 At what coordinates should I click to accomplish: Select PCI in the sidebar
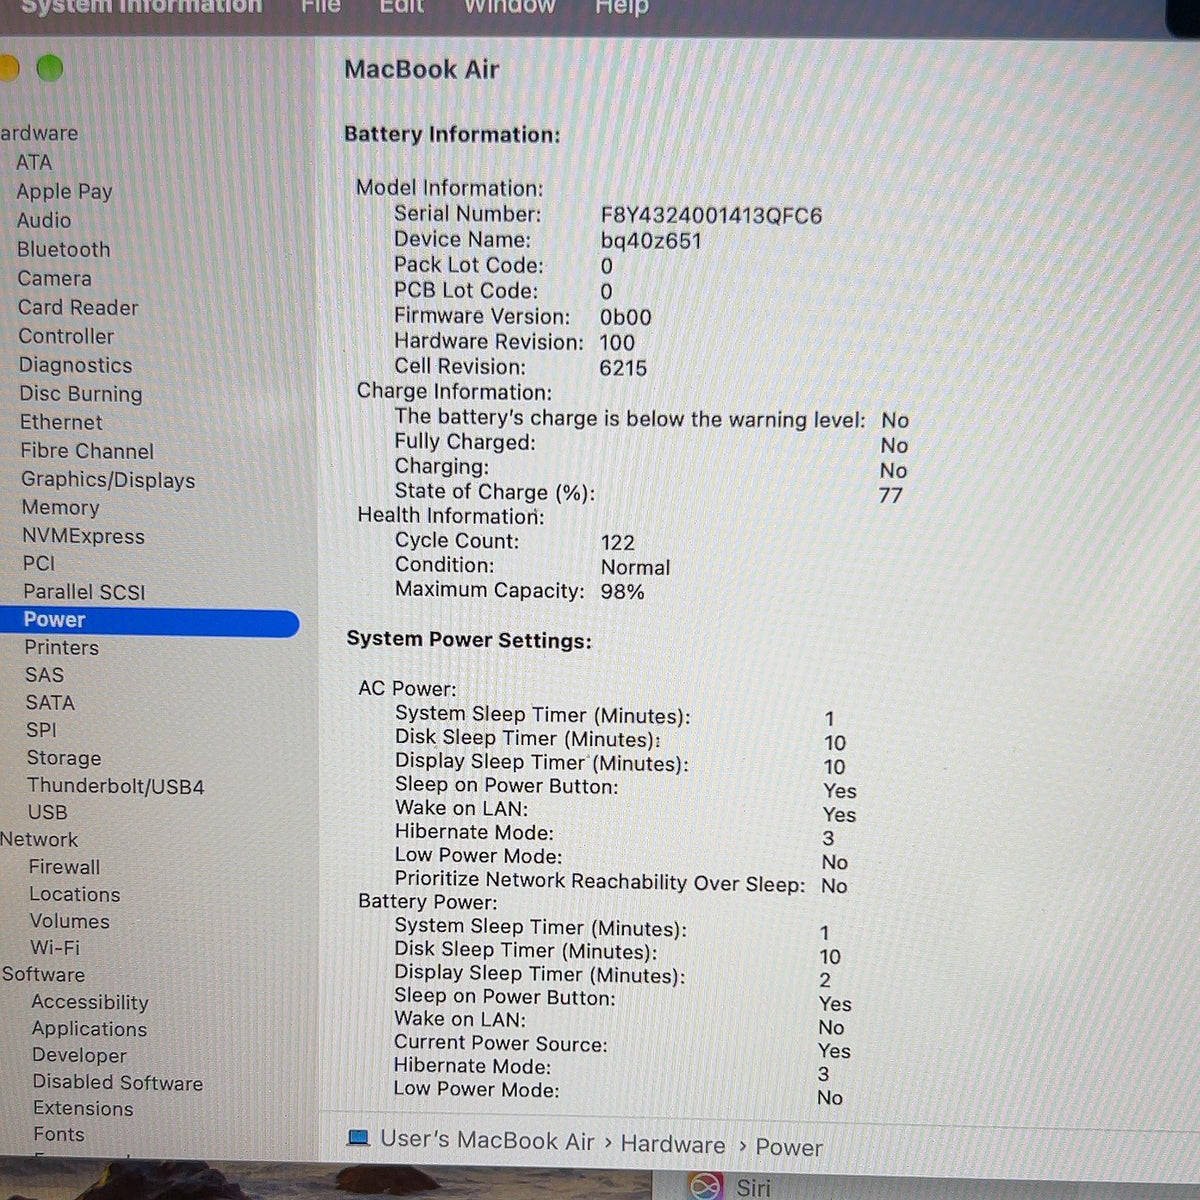pyautogui.click(x=39, y=563)
